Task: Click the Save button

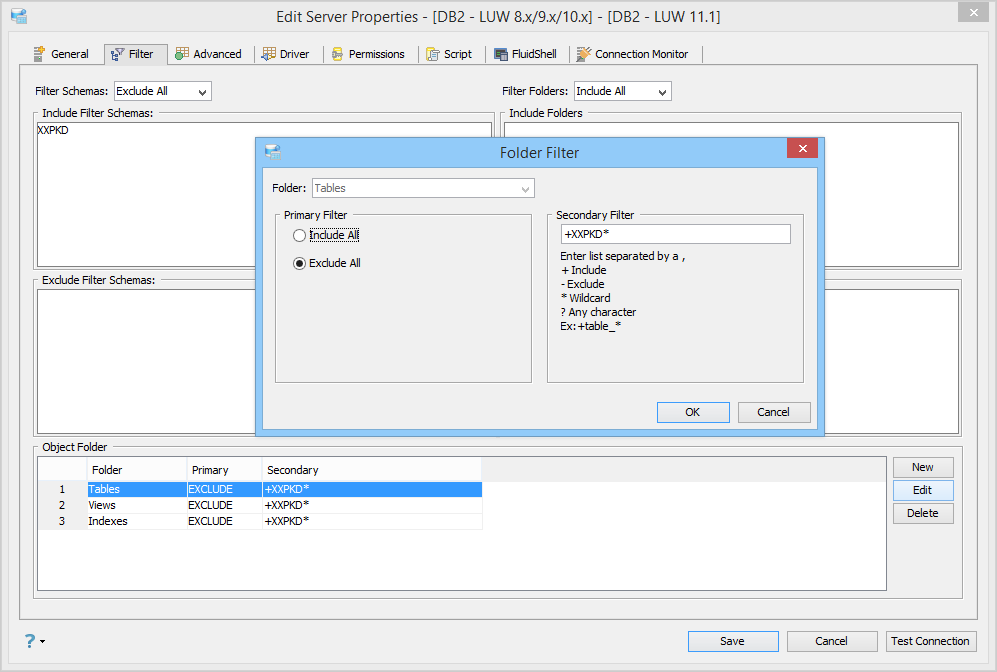Action: [732, 641]
